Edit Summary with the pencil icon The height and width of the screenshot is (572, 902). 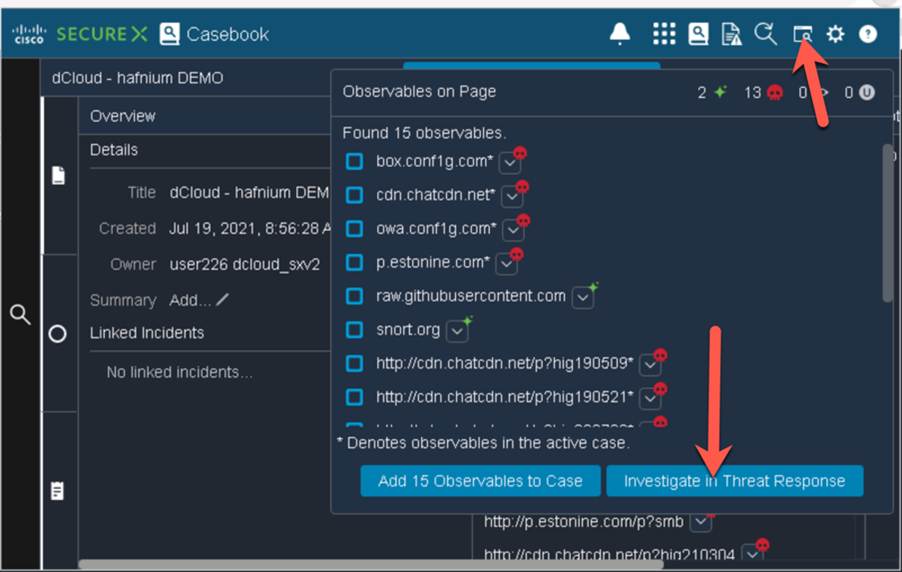[223, 299]
